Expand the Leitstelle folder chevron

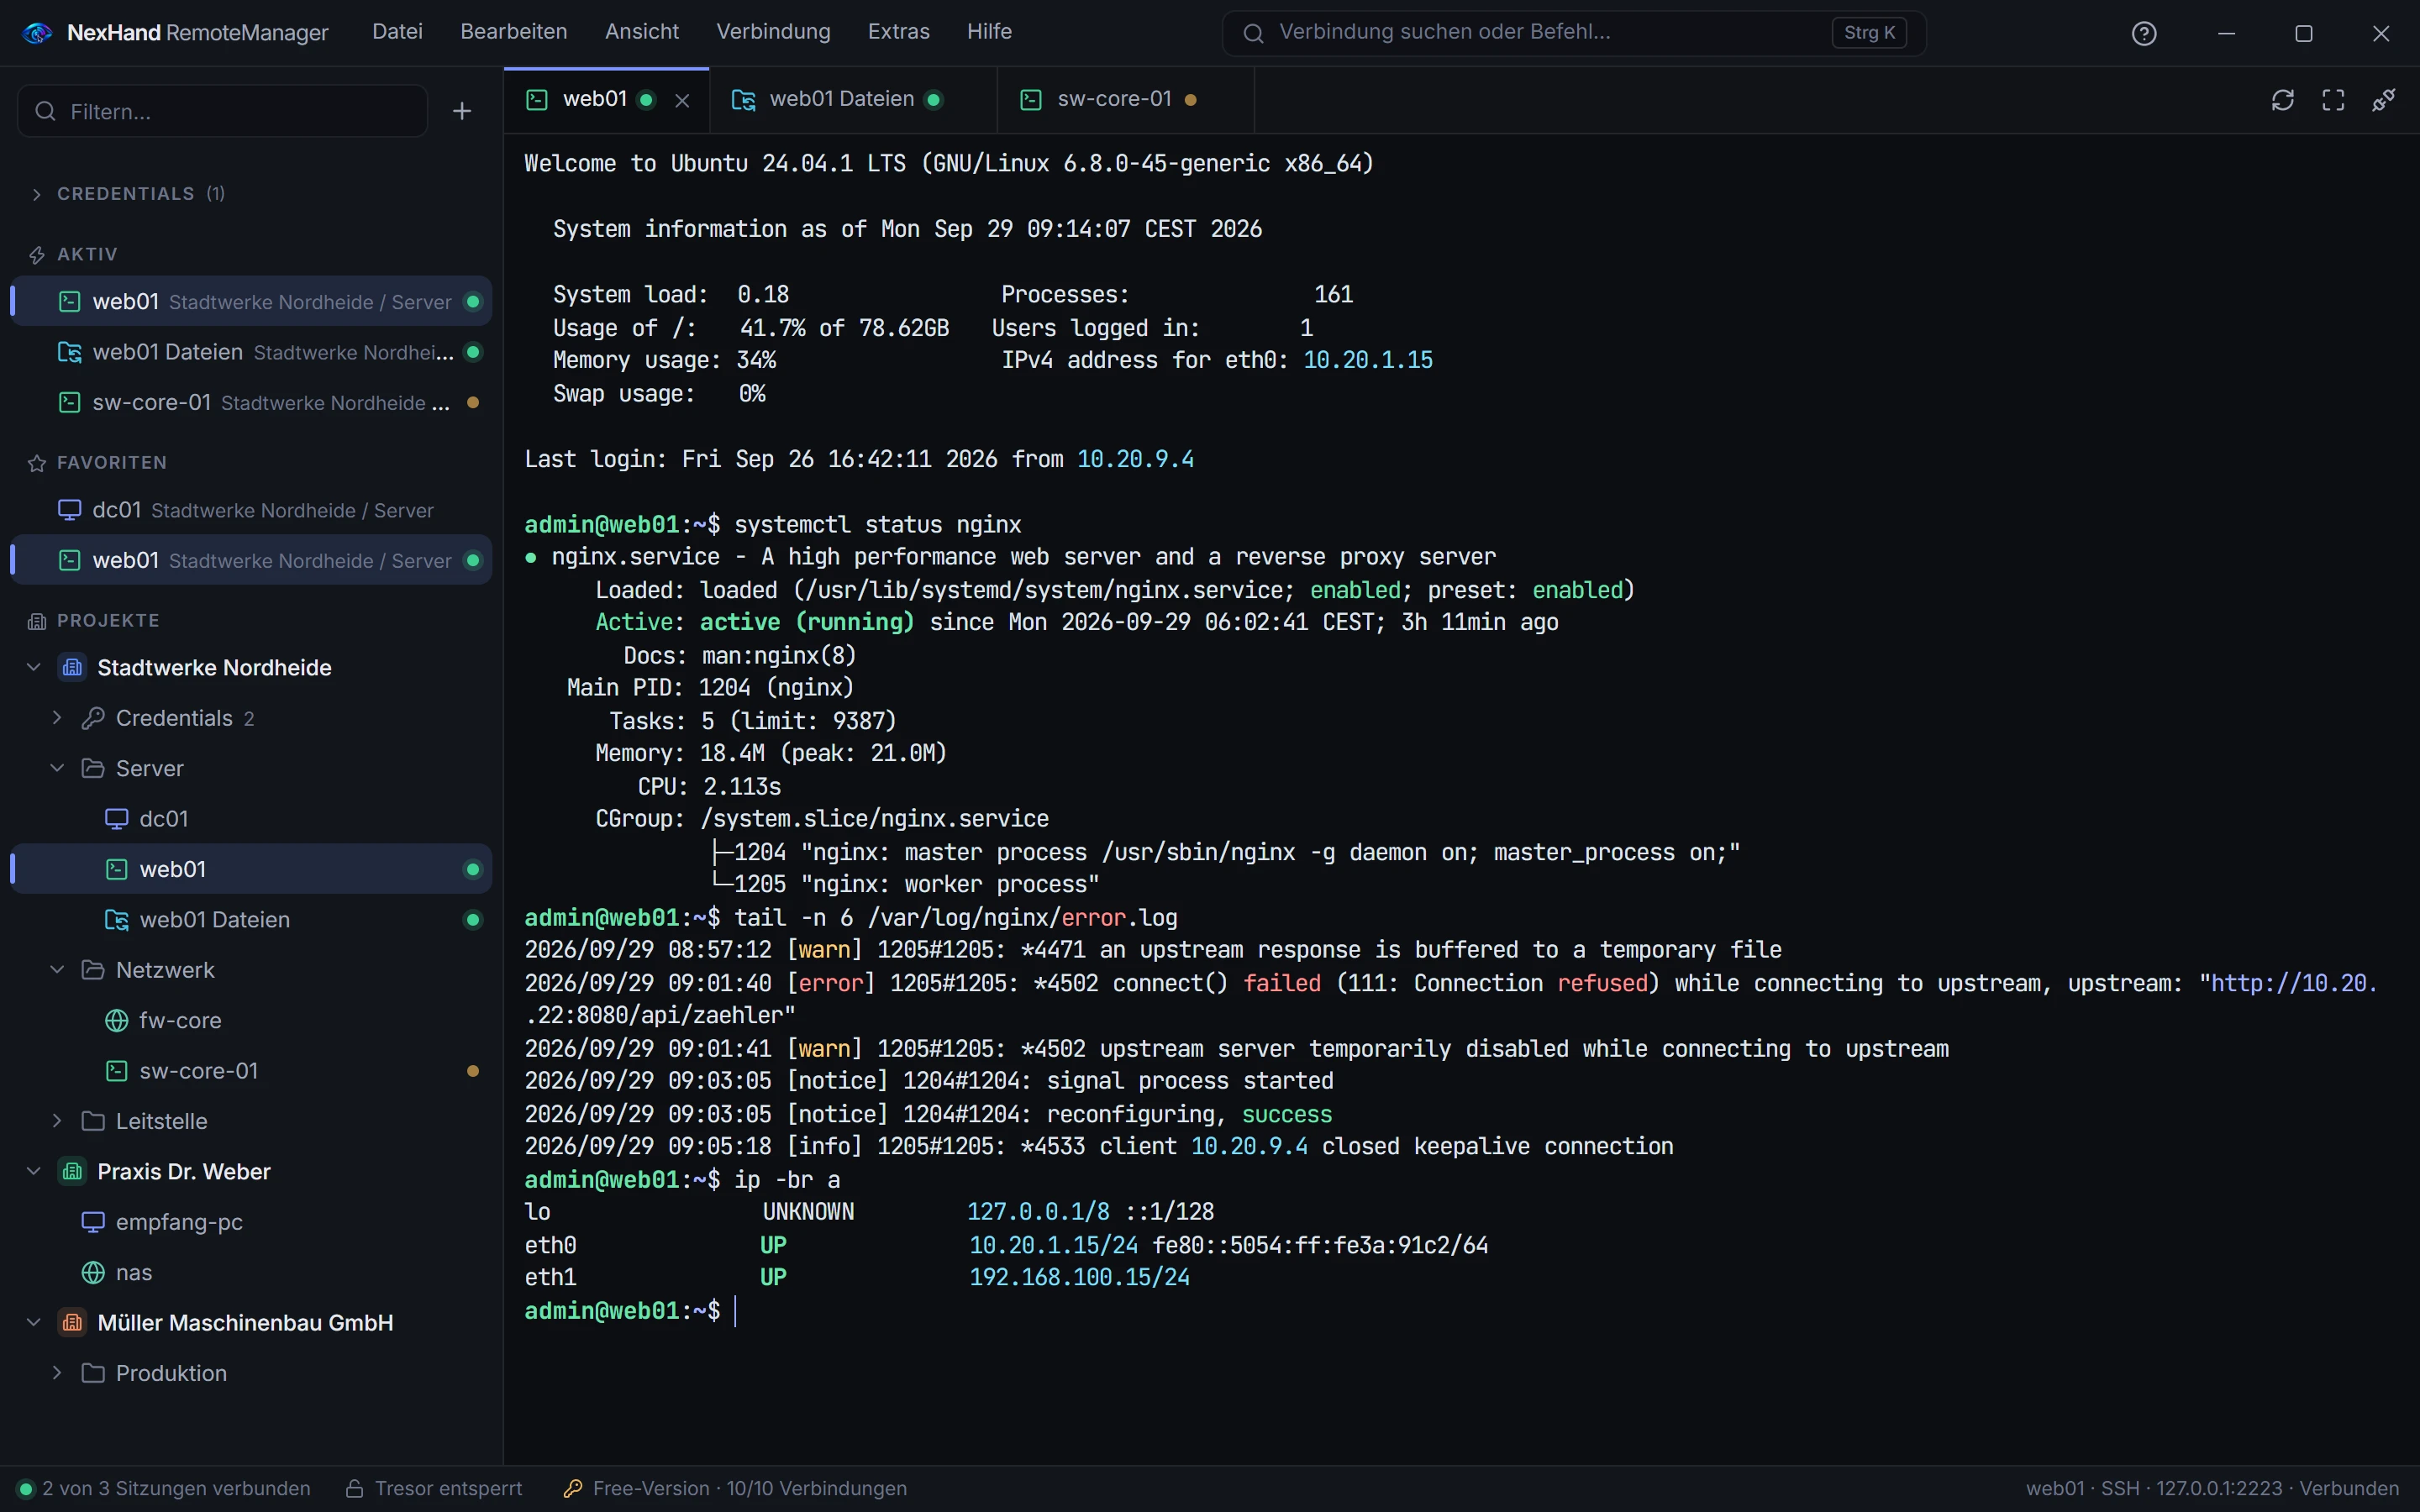(x=57, y=1121)
